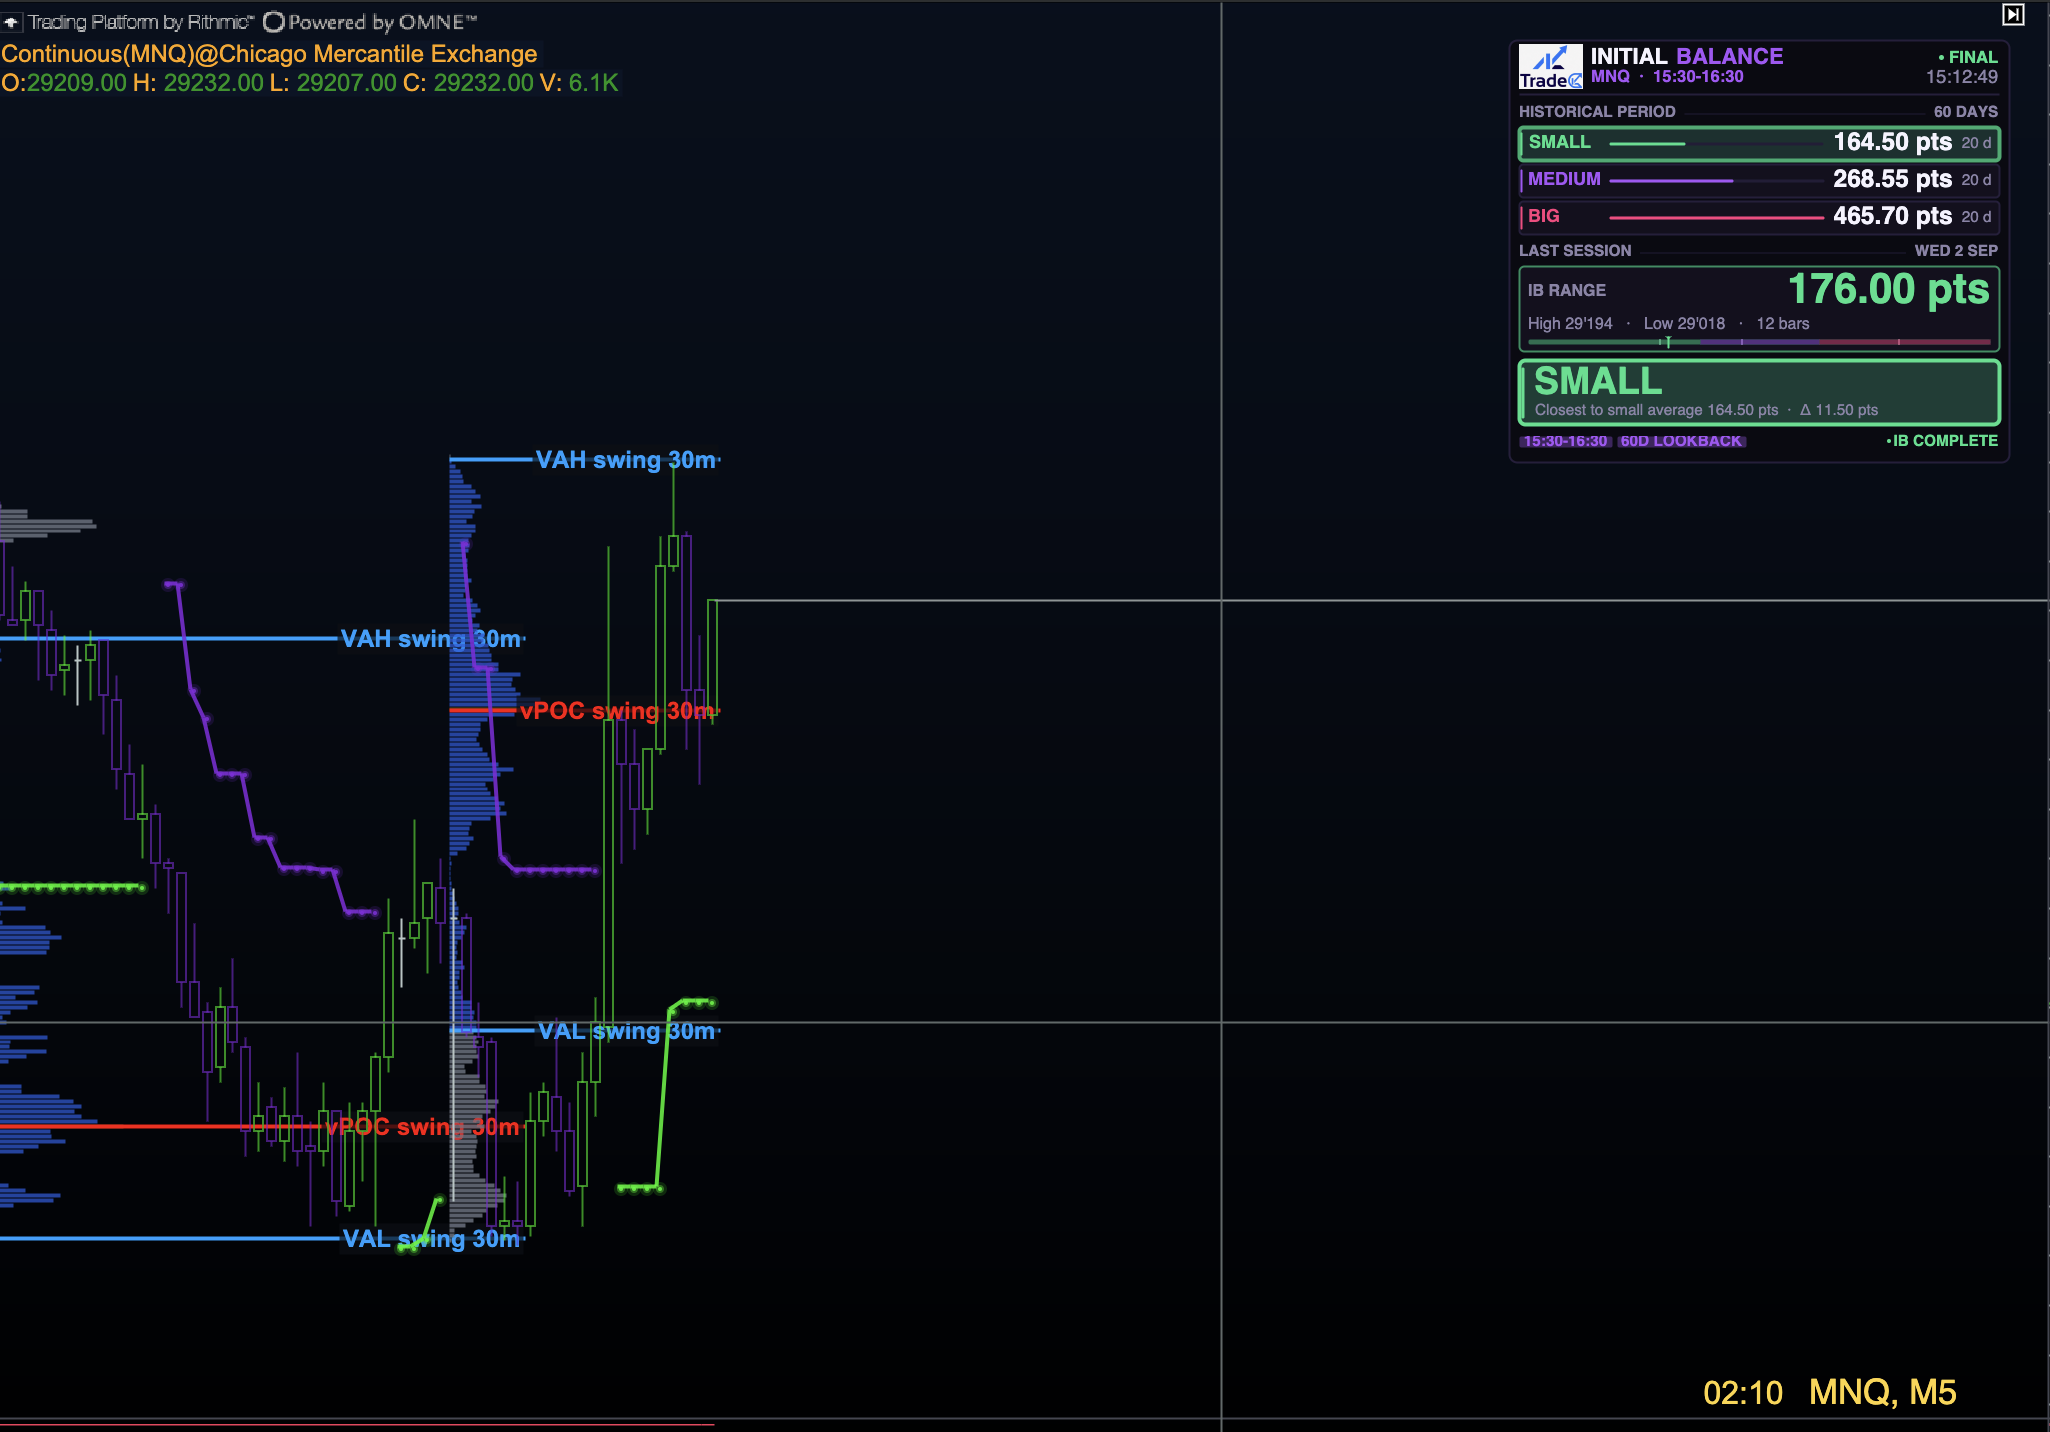Click the 'WED 2 SEP' last session date
2050x1432 pixels.
click(x=1956, y=251)
